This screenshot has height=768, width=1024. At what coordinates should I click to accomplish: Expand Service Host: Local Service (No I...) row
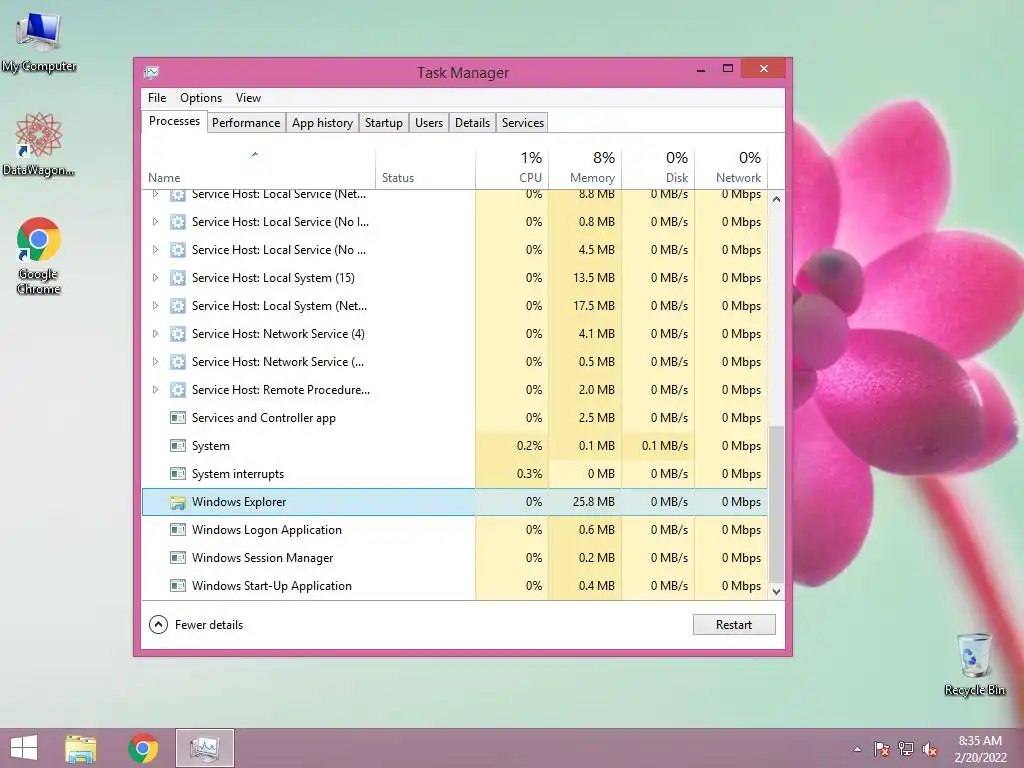click(x=155, y=222)
